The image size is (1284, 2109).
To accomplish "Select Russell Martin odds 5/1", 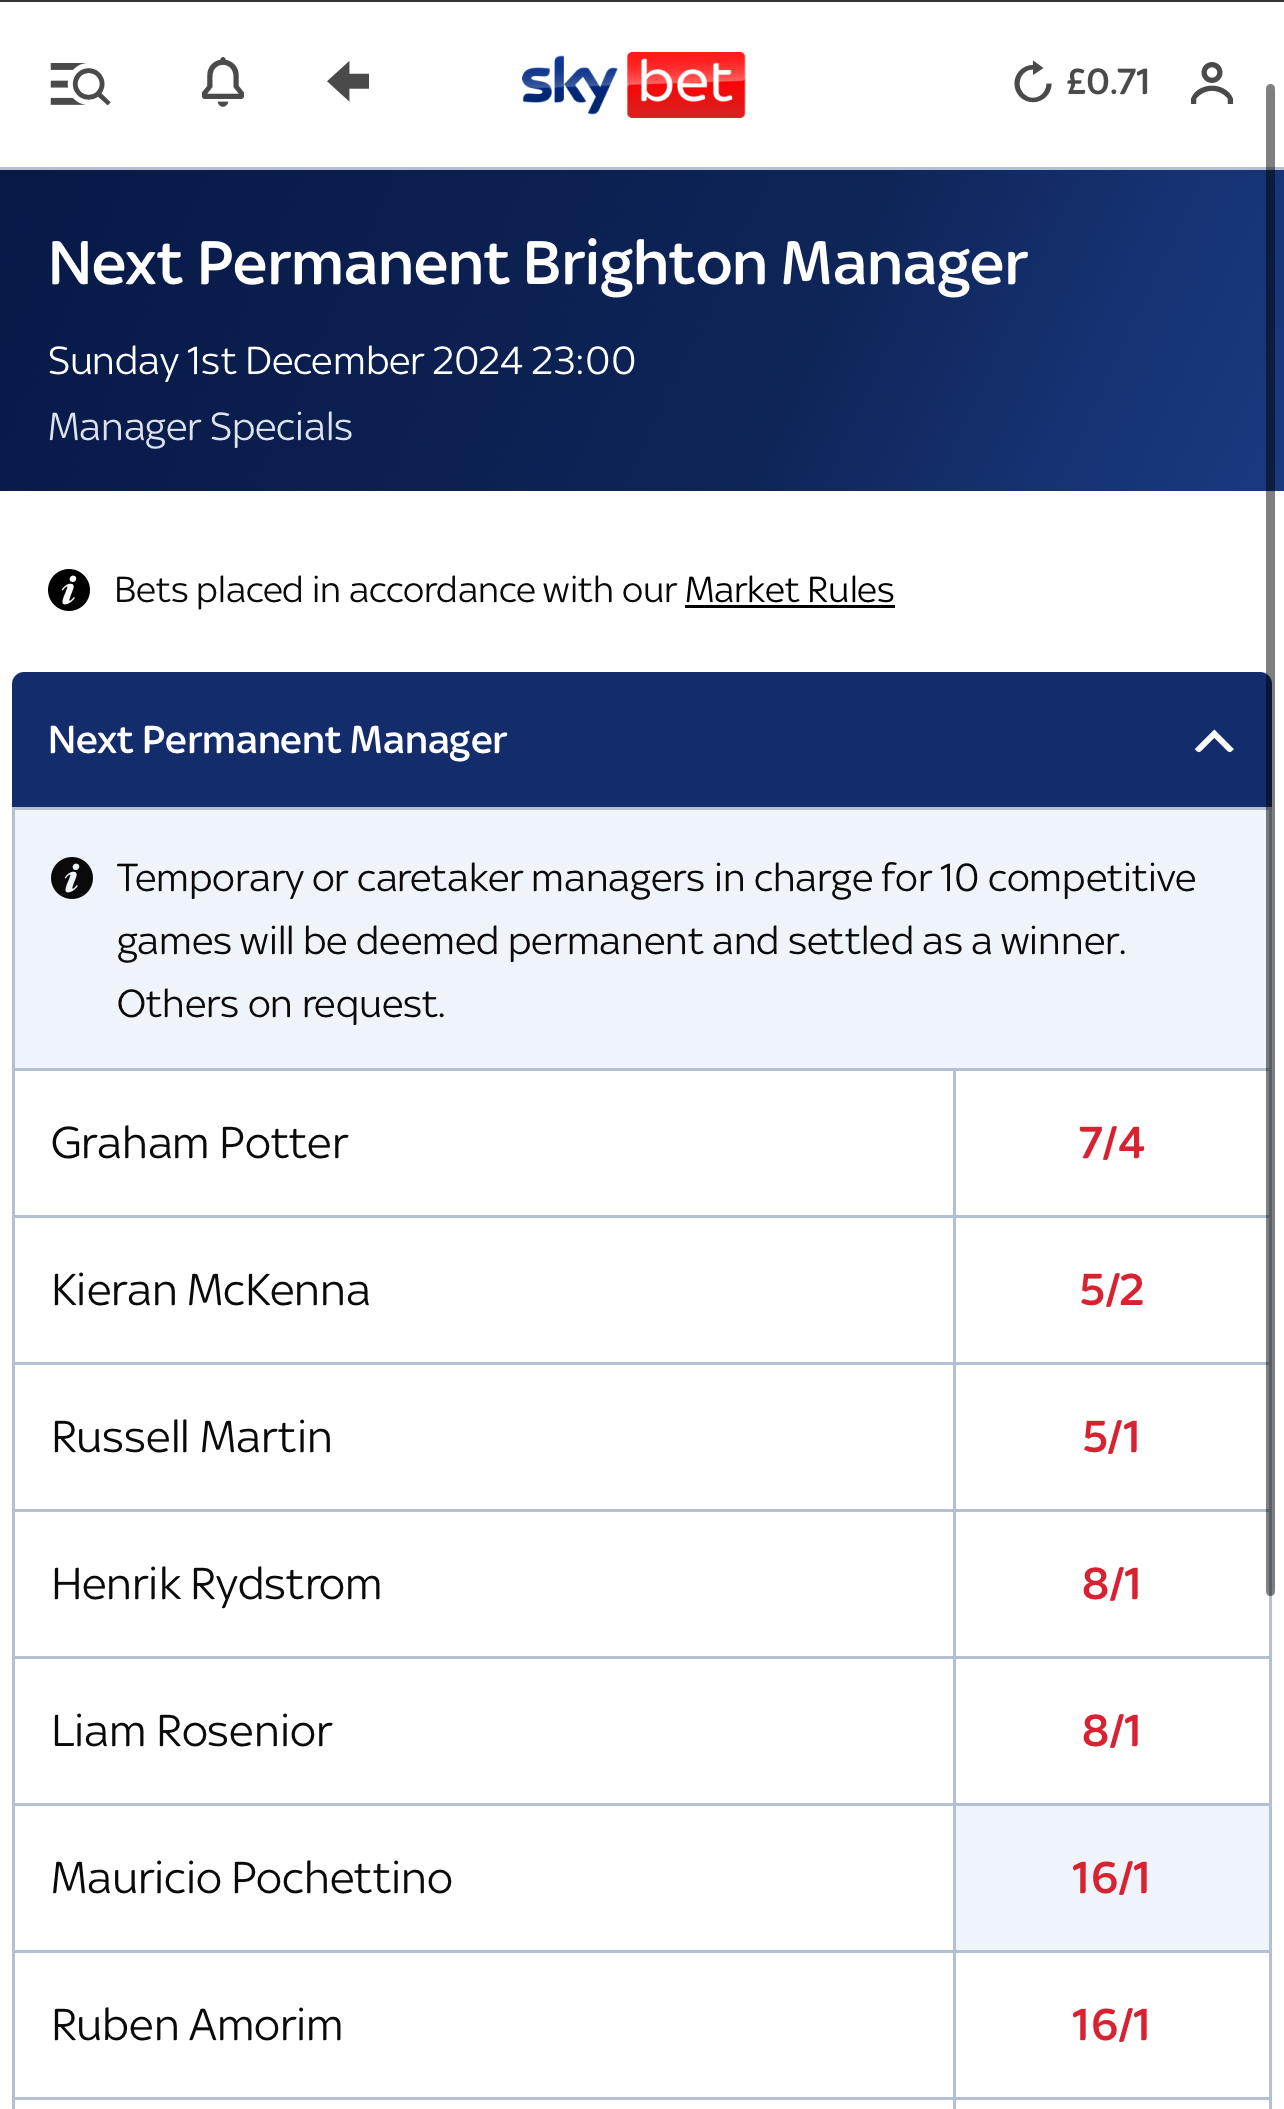I will pyautogui.click(x=1111, y=1437).
